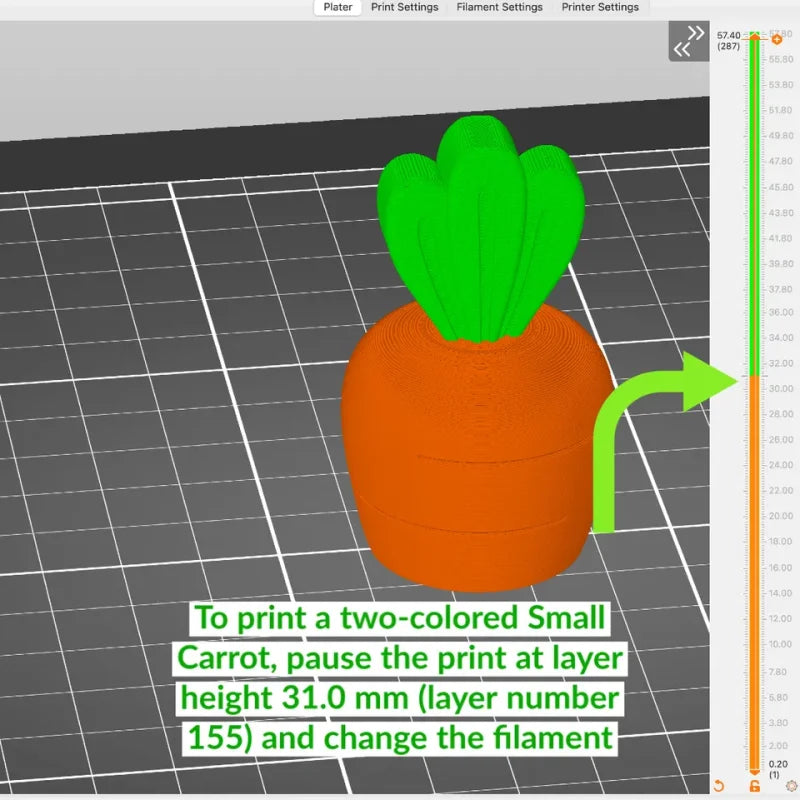
Task: Reset the layer slider with the undo arrow icon
Action: click(719, 786)
